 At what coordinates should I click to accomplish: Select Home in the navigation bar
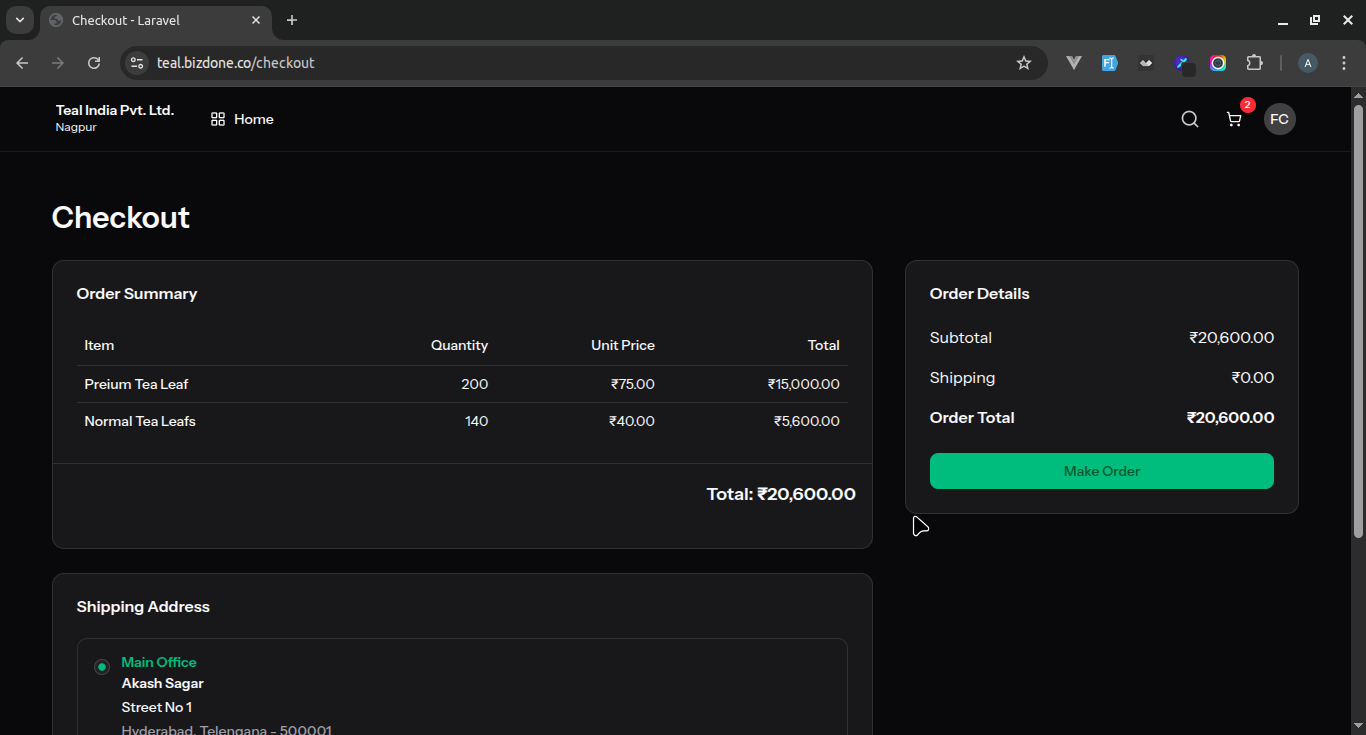pyautogui.click(x=254, y=119)
